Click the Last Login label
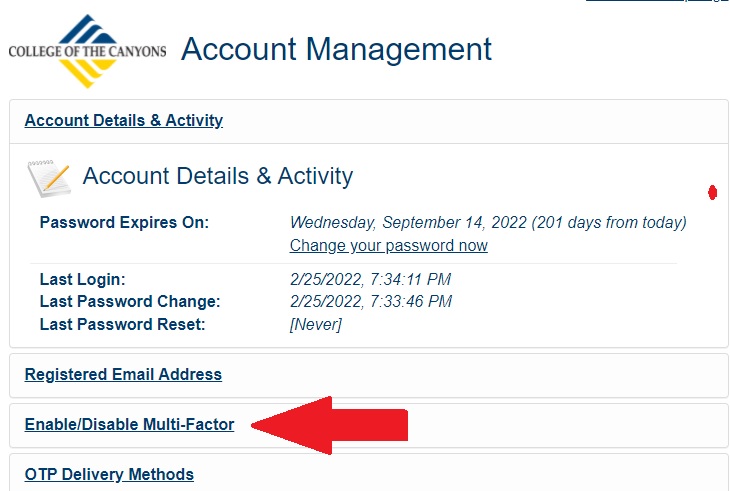This screenshot has height=491, width=730. (x=82, y=280)
